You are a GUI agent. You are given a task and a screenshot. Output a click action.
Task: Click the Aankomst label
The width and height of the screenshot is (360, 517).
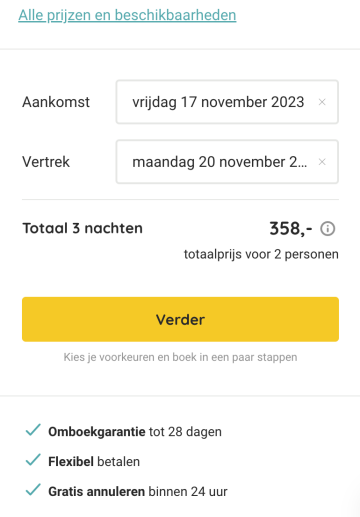click(56, 102)
